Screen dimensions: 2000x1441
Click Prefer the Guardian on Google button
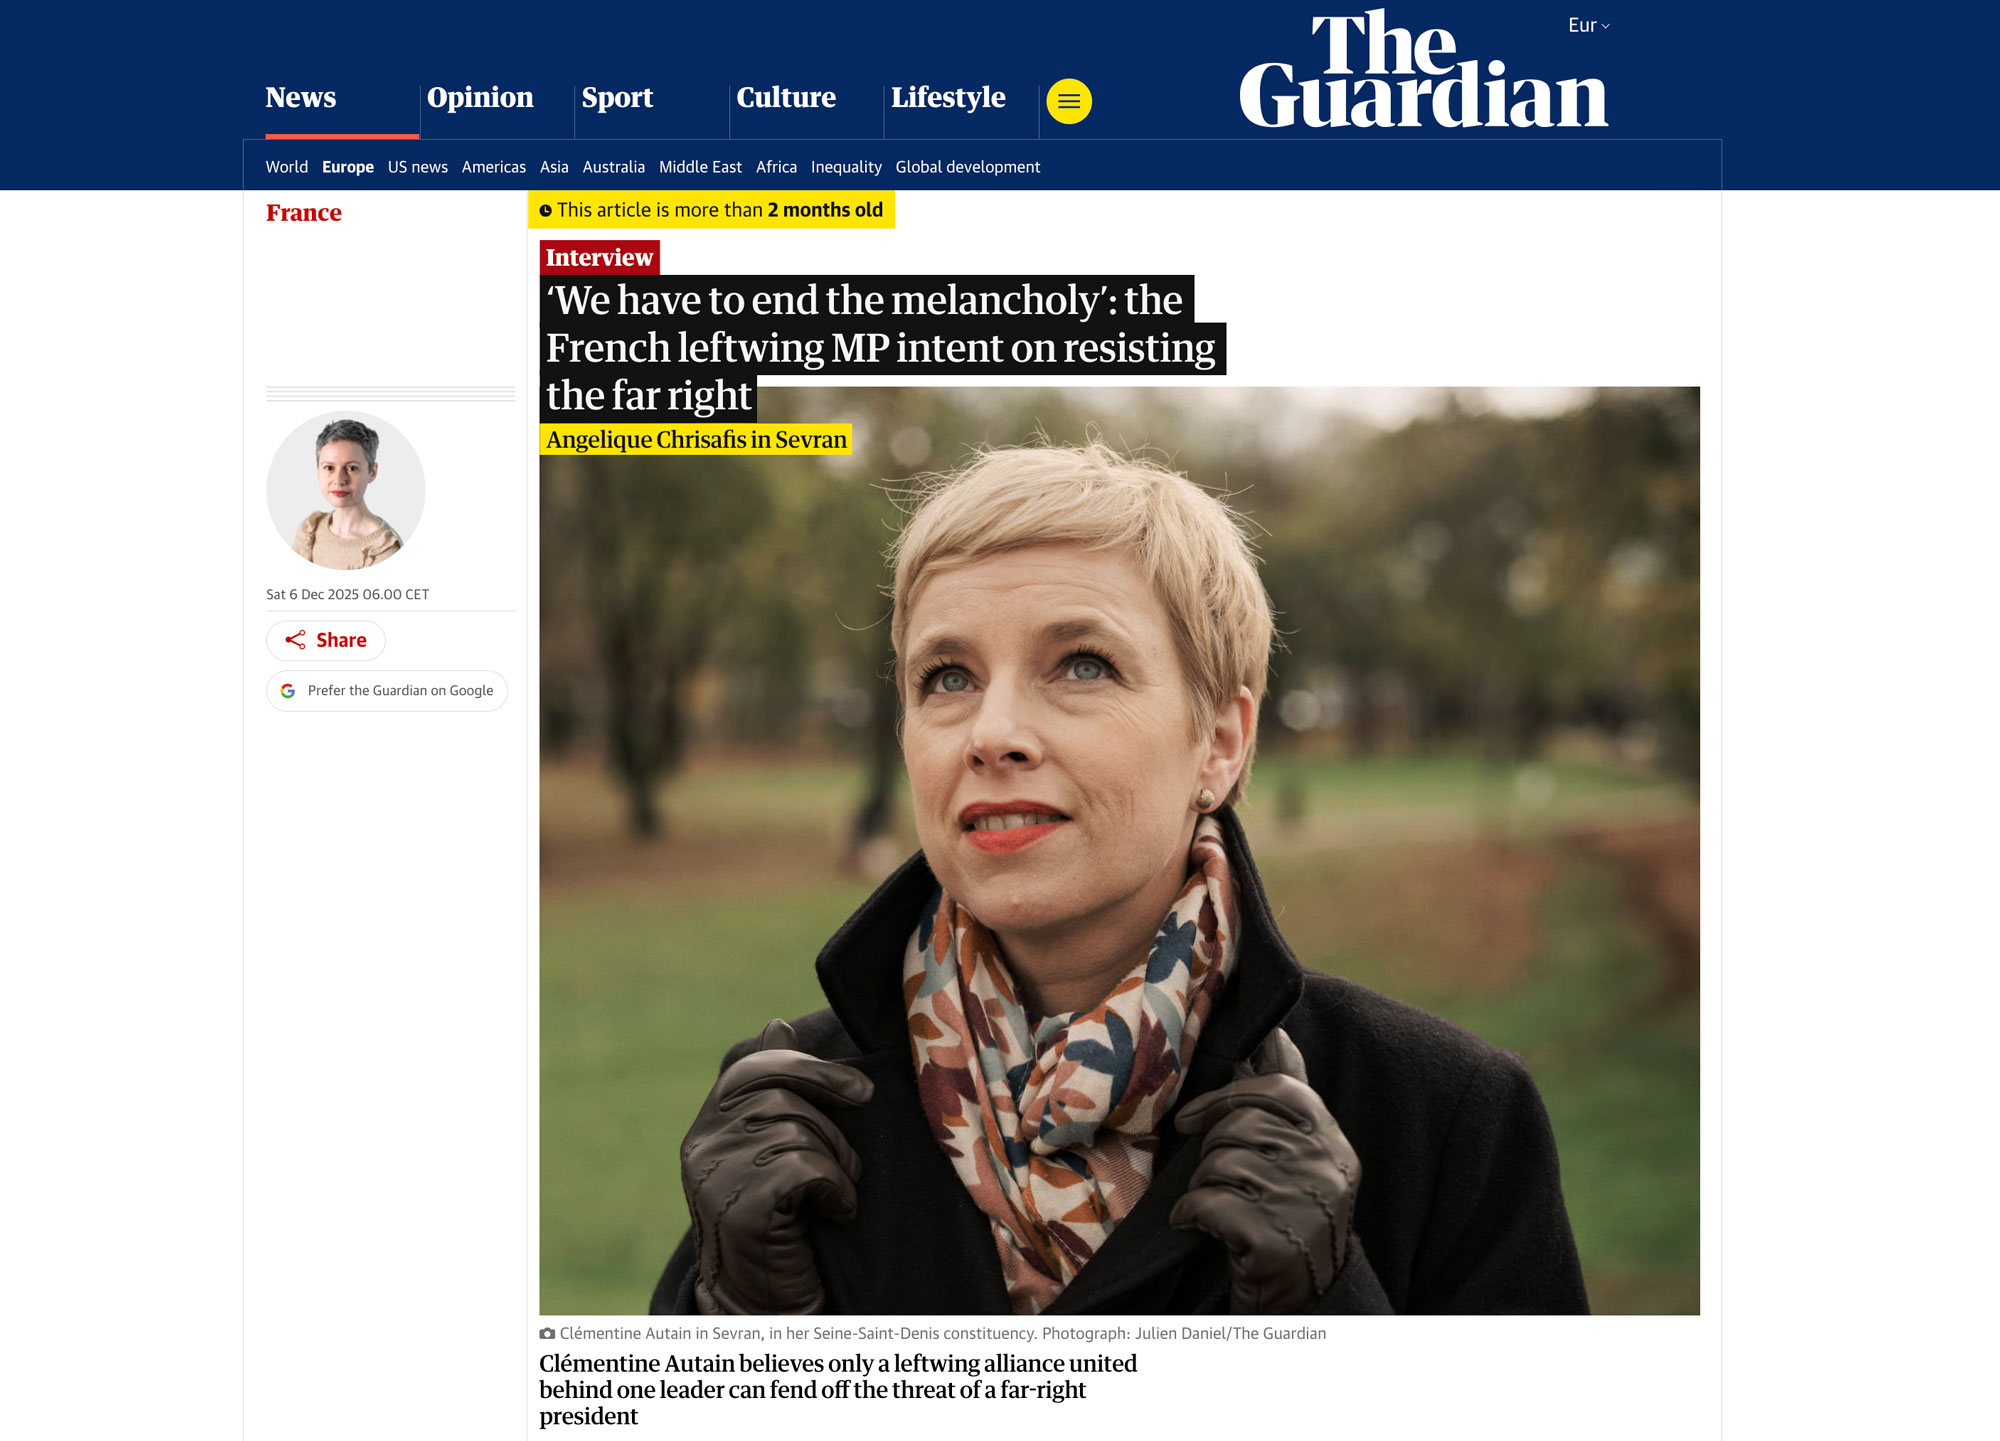[x=387, y=691]
